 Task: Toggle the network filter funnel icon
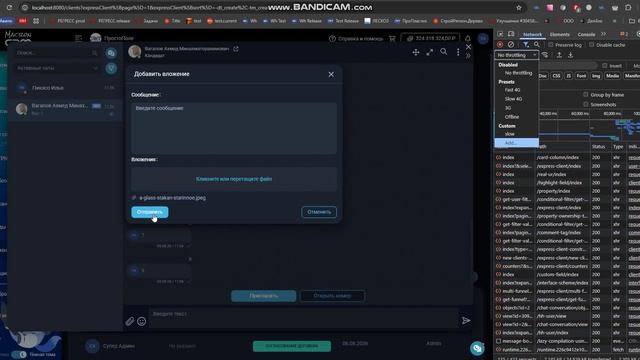pos(526,44)
